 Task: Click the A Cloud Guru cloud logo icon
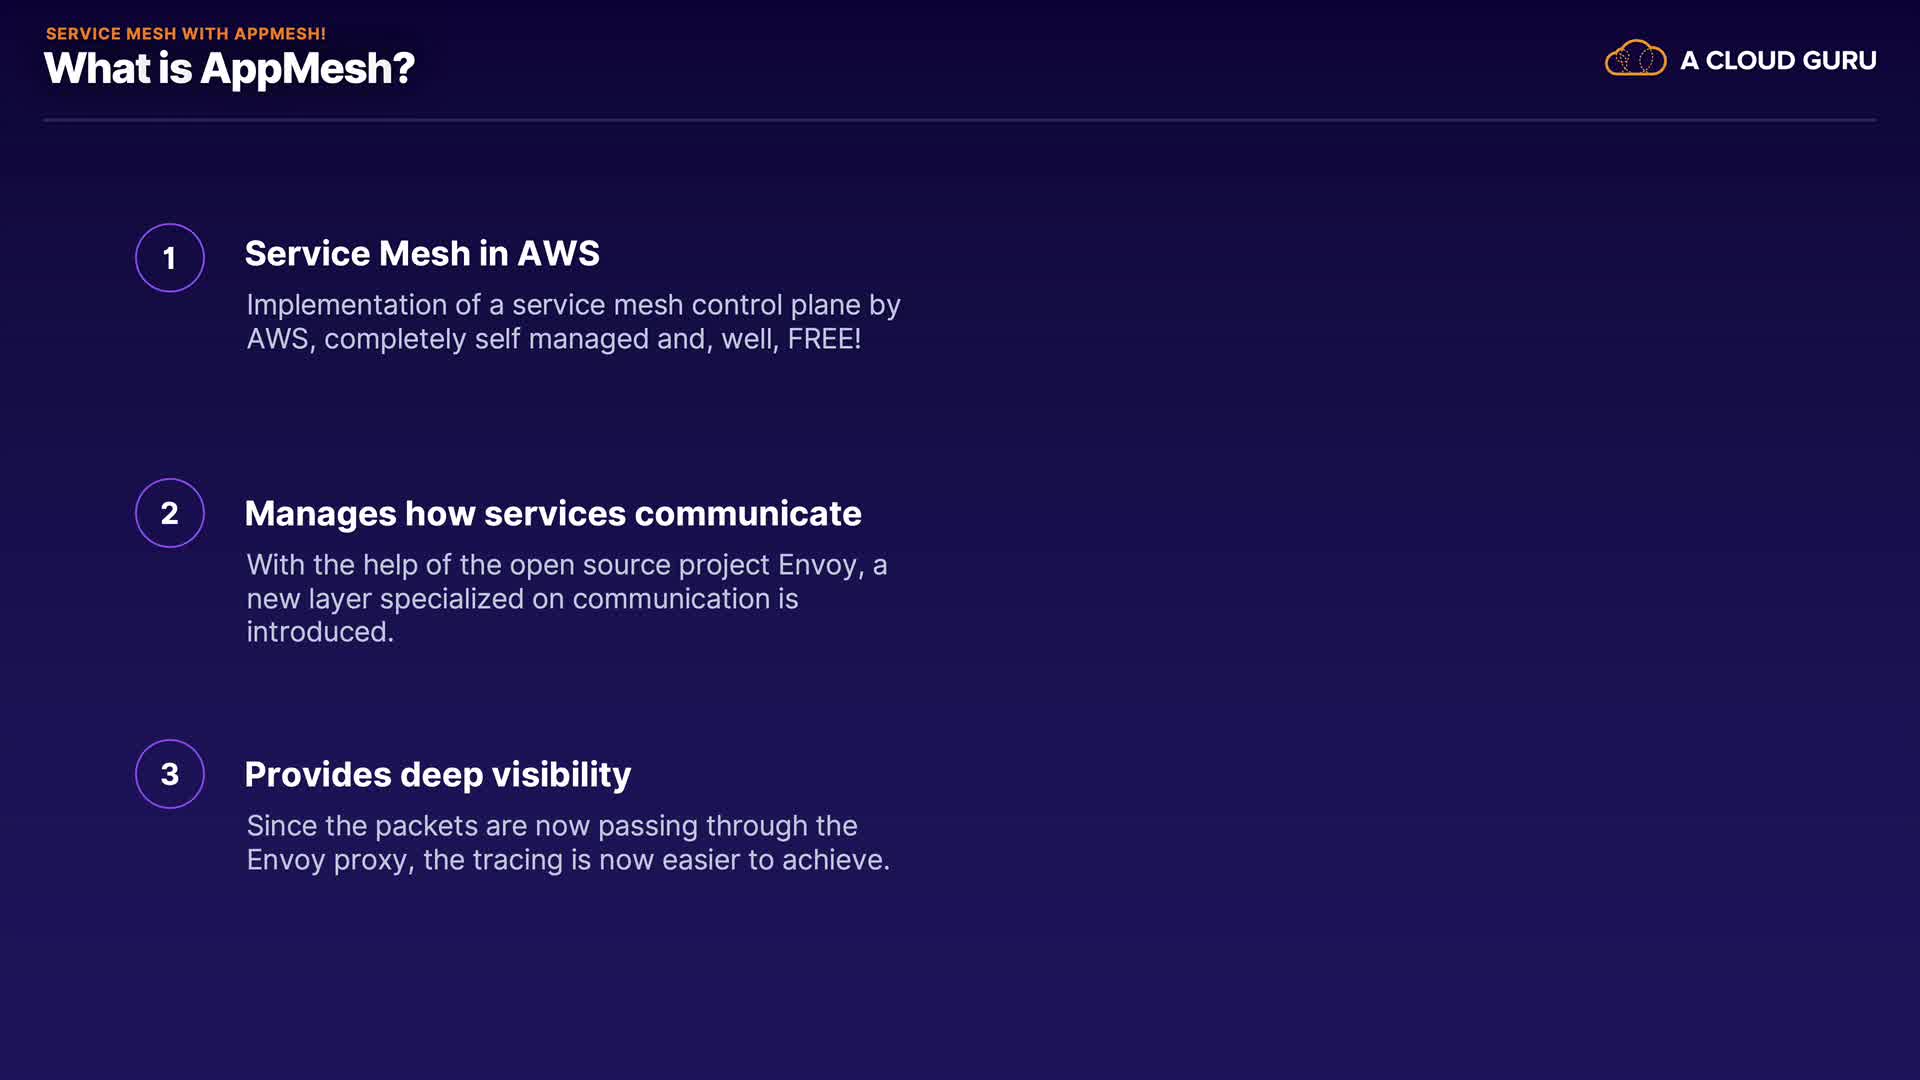coord(1635,59)
